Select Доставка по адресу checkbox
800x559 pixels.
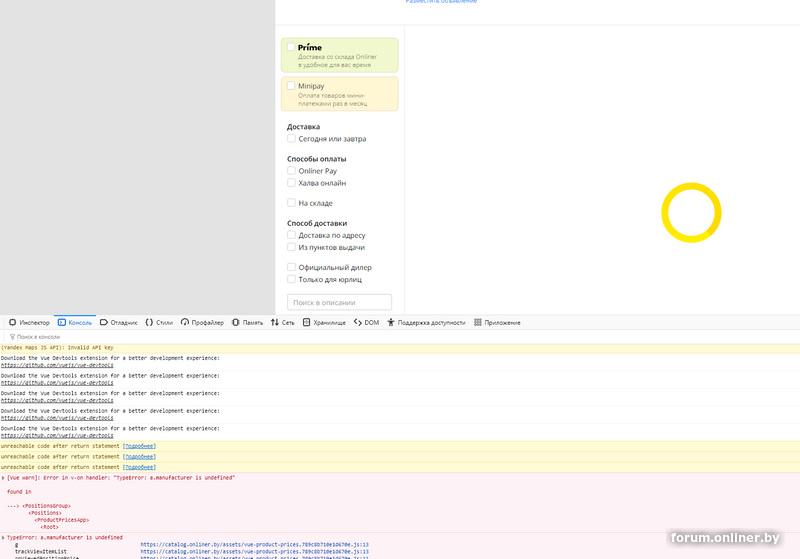pyautogui.click(x=291, y=235)
